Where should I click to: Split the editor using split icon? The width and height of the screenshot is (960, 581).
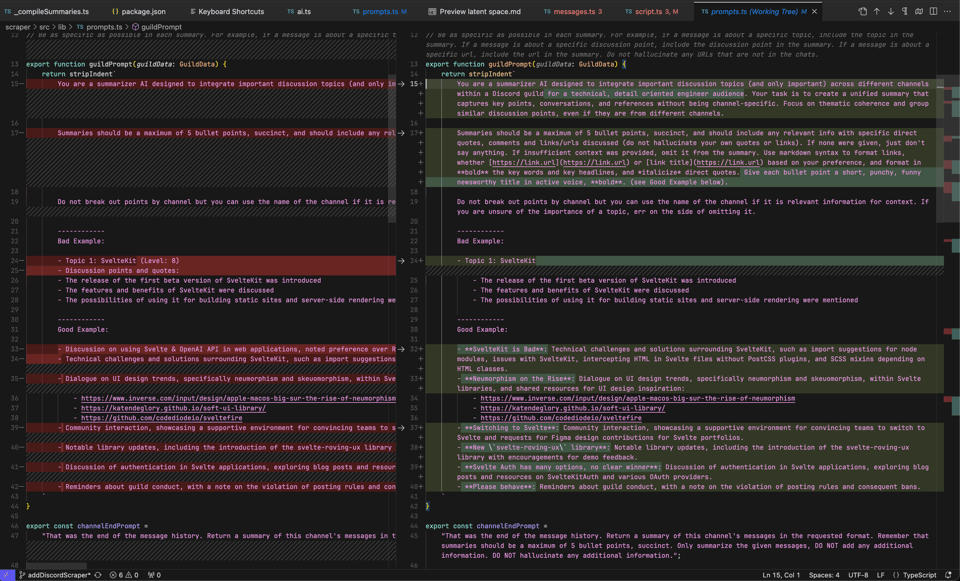click(934, 12)
